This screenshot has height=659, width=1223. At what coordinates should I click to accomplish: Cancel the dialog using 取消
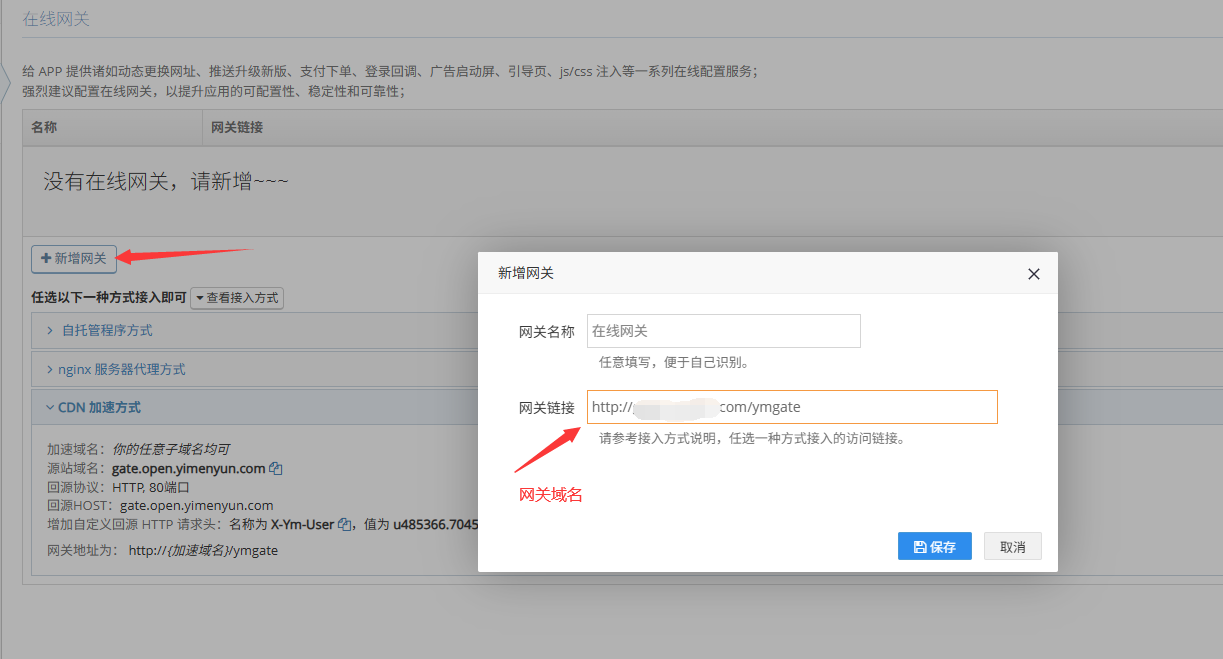1013,547
